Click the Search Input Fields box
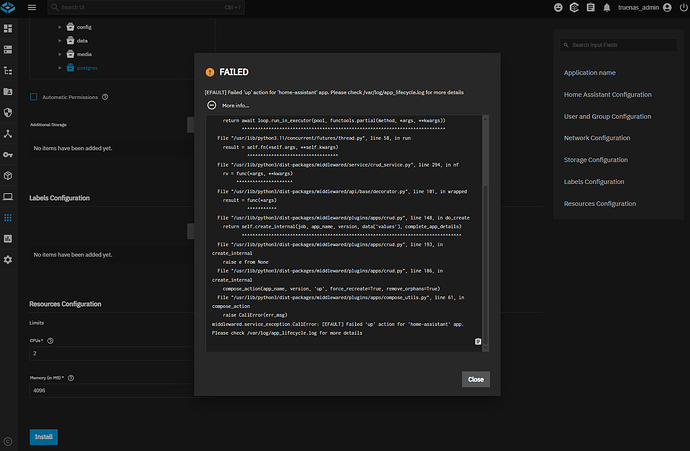Viewport: 690px width, 451px height. click(x=618, y=45)
